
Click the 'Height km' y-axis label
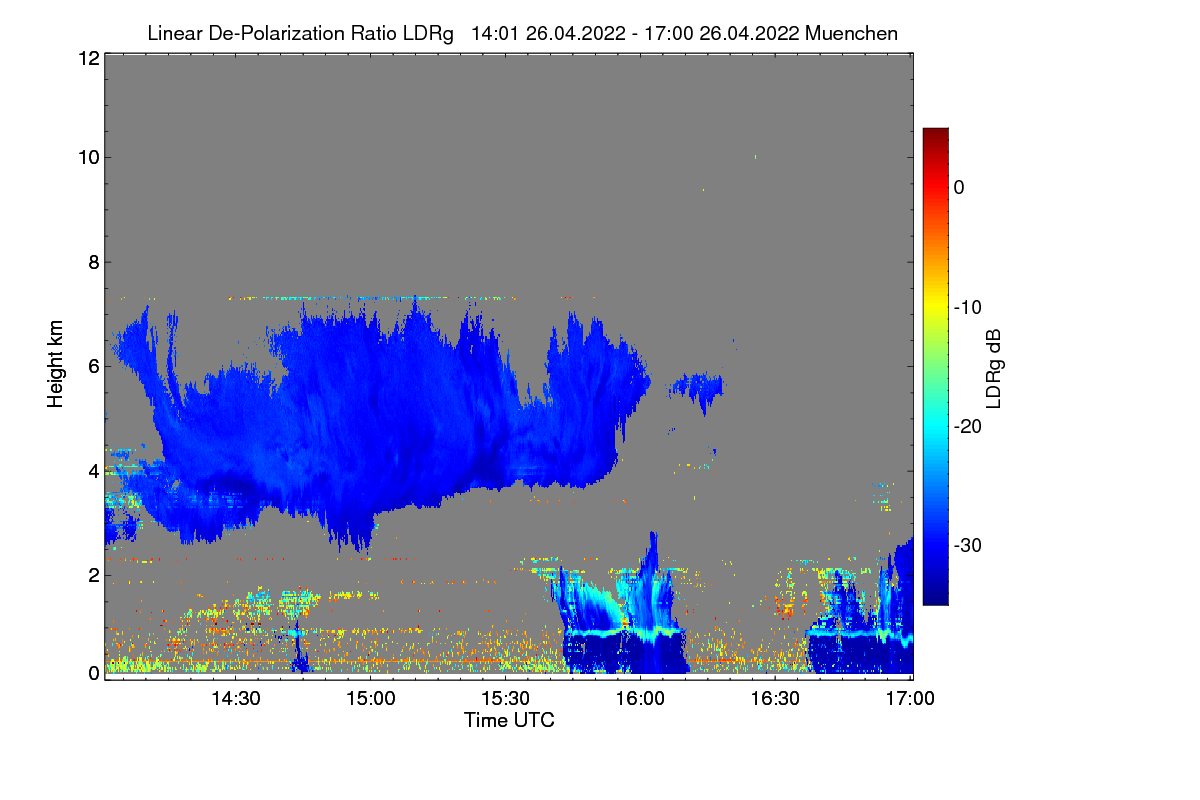click(55, 364)
